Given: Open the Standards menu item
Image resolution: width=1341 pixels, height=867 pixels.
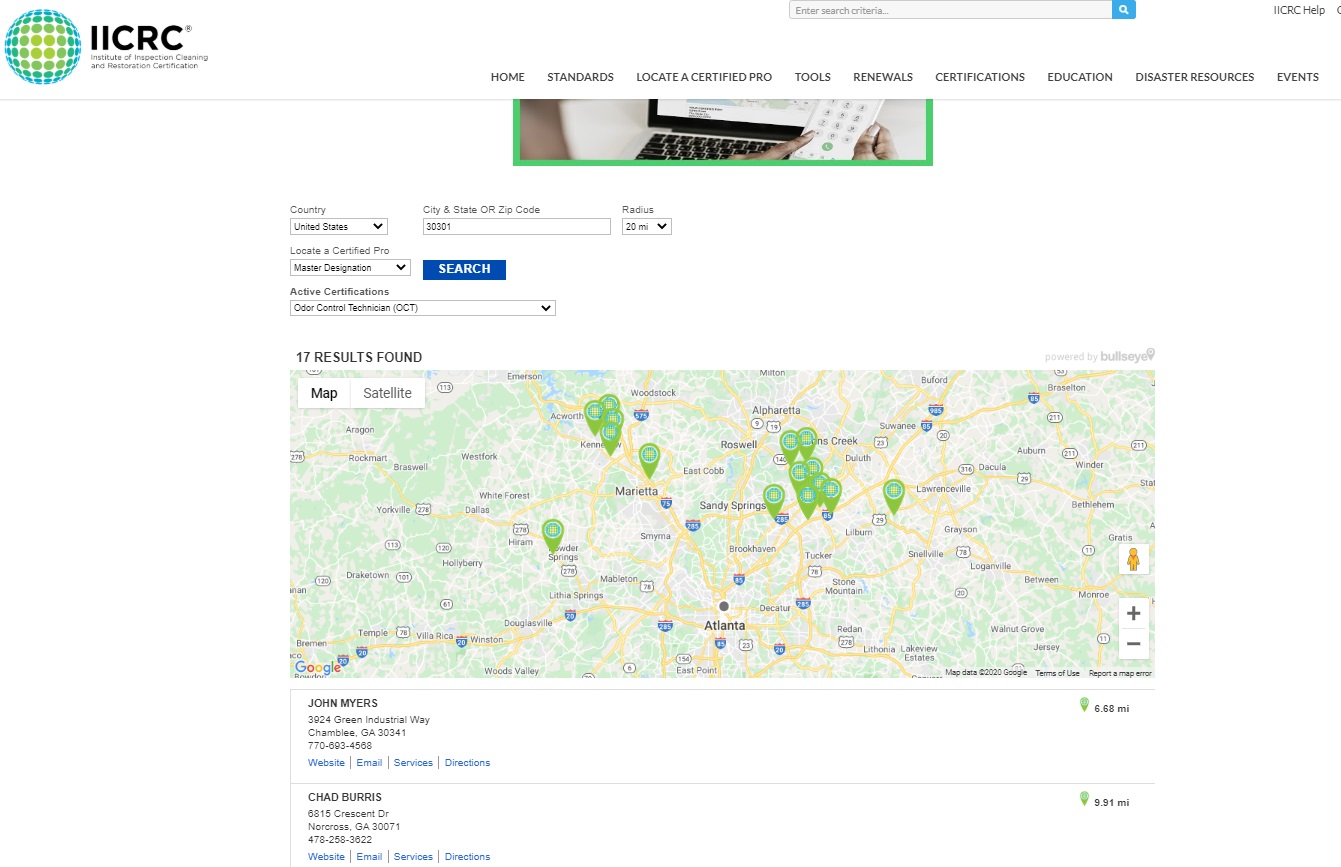Looking at the screenshot, I should click(x=580, y=77).
